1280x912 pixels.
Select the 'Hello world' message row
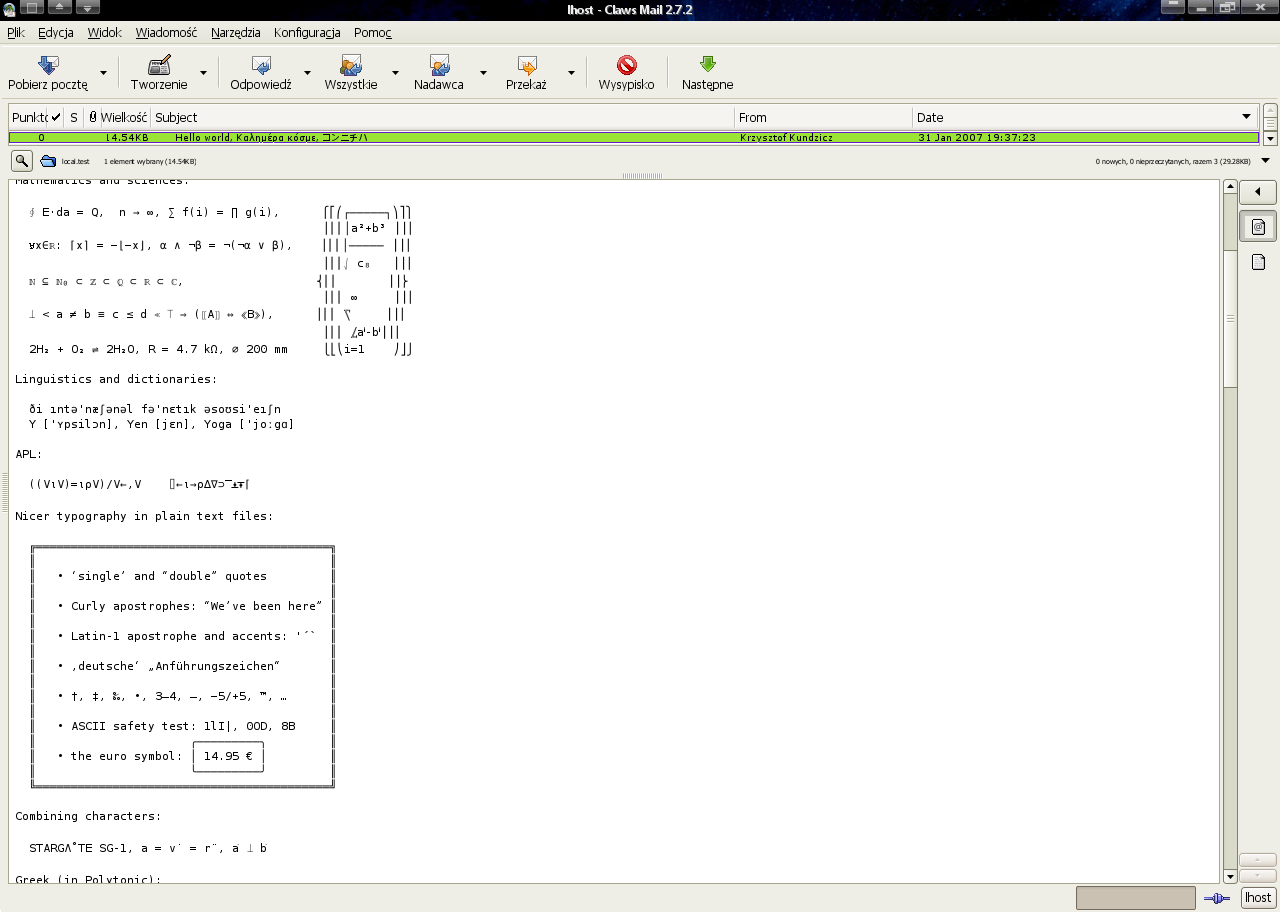[633, 137]
